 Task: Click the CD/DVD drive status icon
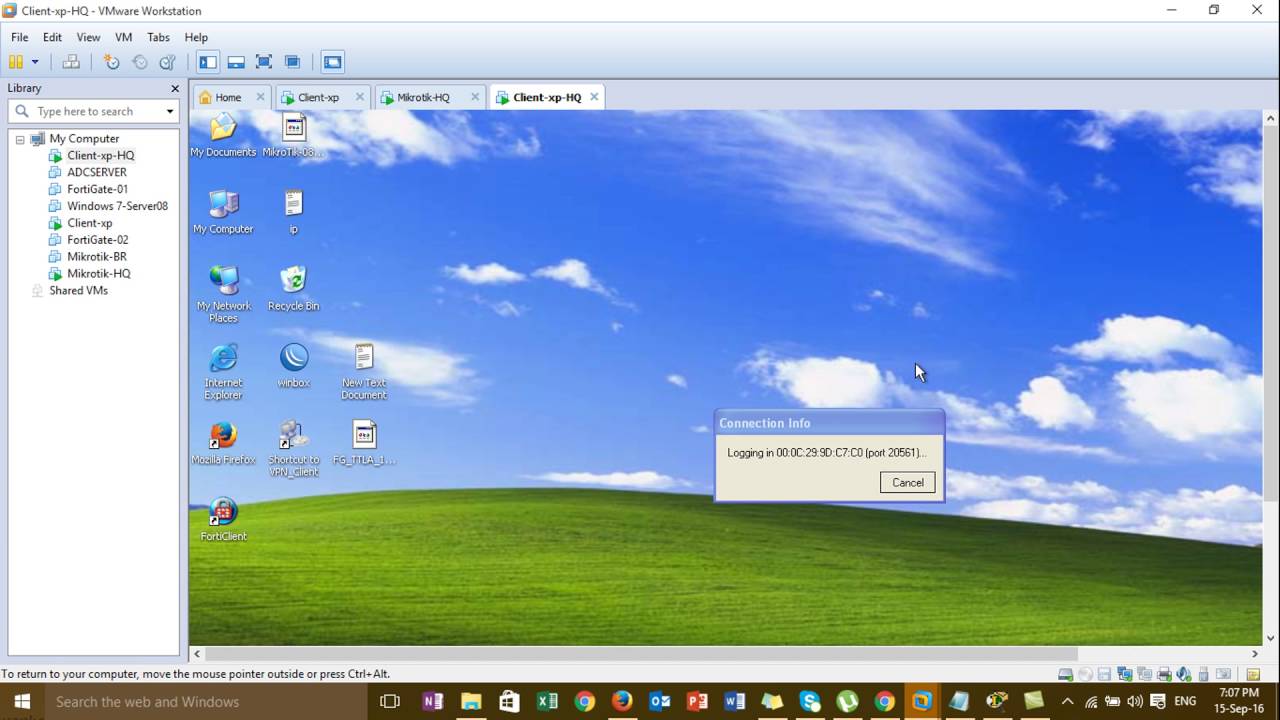pyautogui.click(x=1085, y=675)
